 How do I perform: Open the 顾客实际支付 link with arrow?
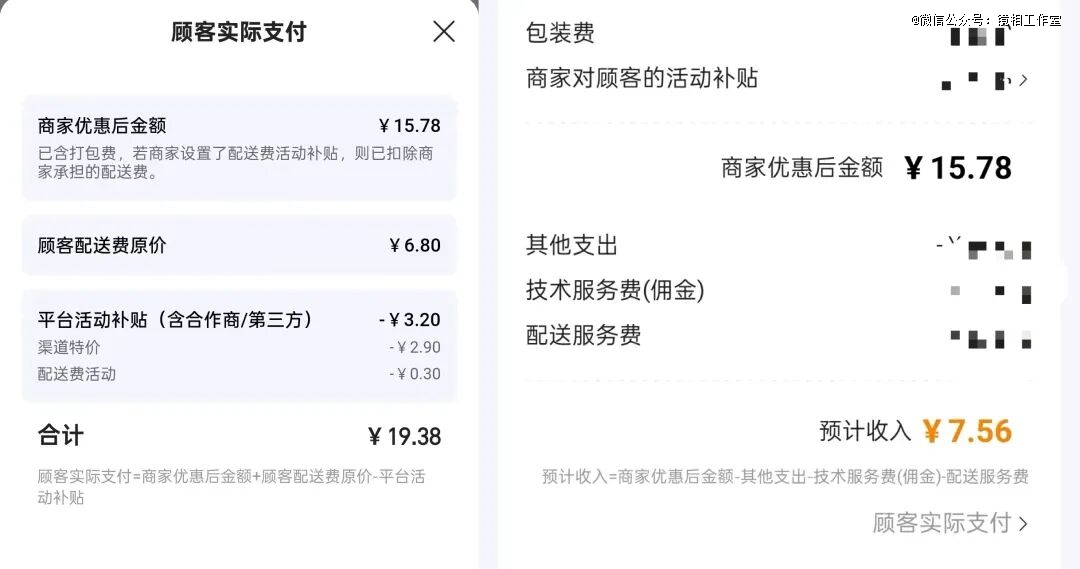click(949, 523)
